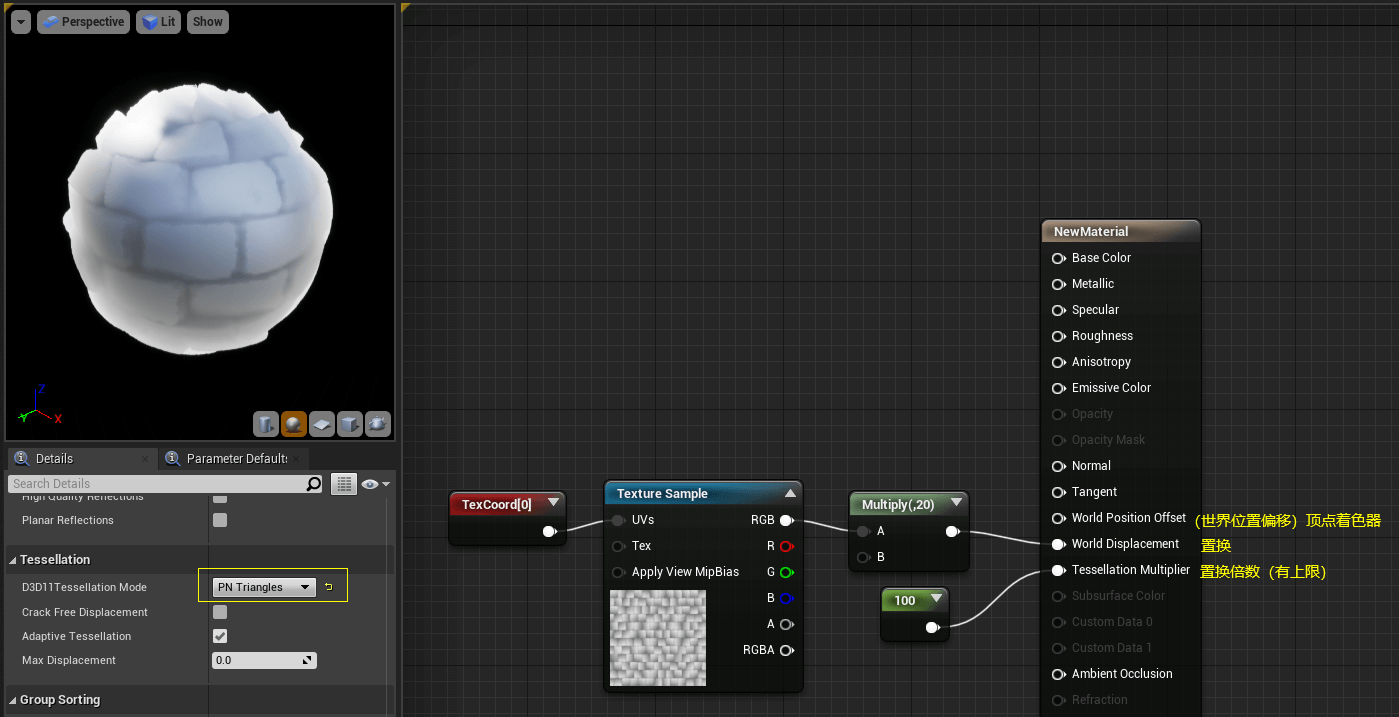The width and height of the screenshot is (1399, 717).
Task: Click the Texture Sample RGB output pin
Action: coord(786,520)
